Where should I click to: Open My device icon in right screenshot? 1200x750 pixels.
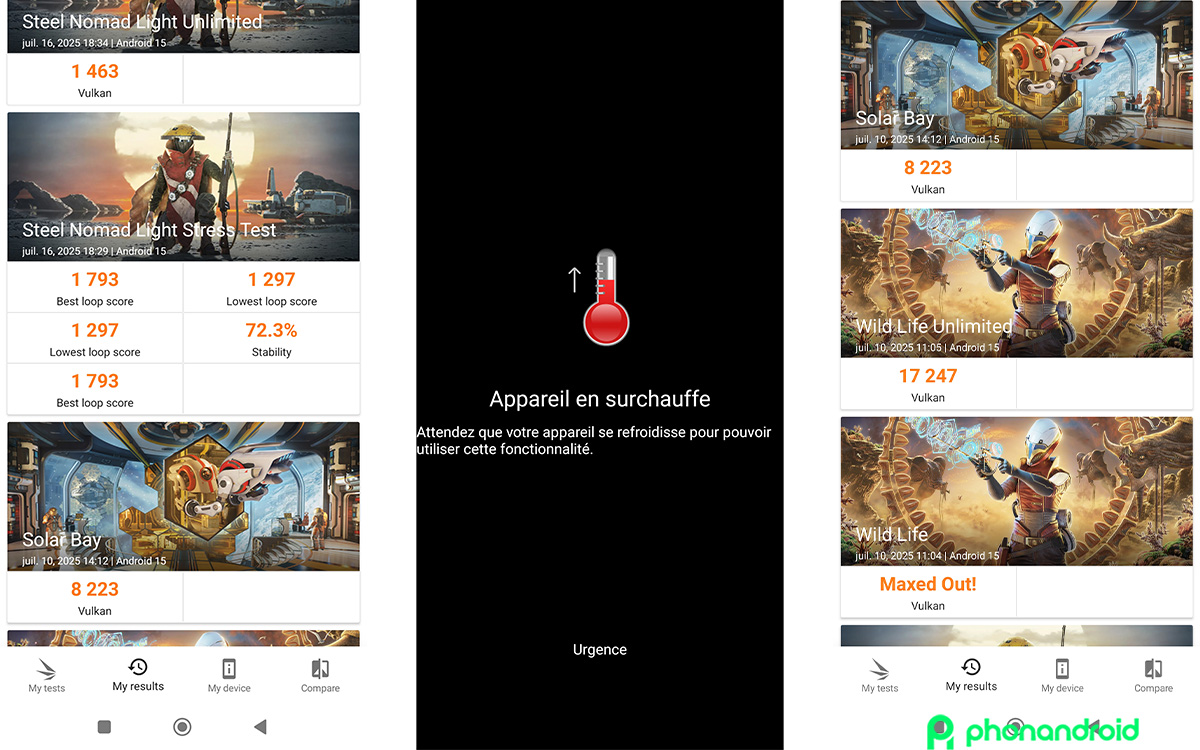1062,669
